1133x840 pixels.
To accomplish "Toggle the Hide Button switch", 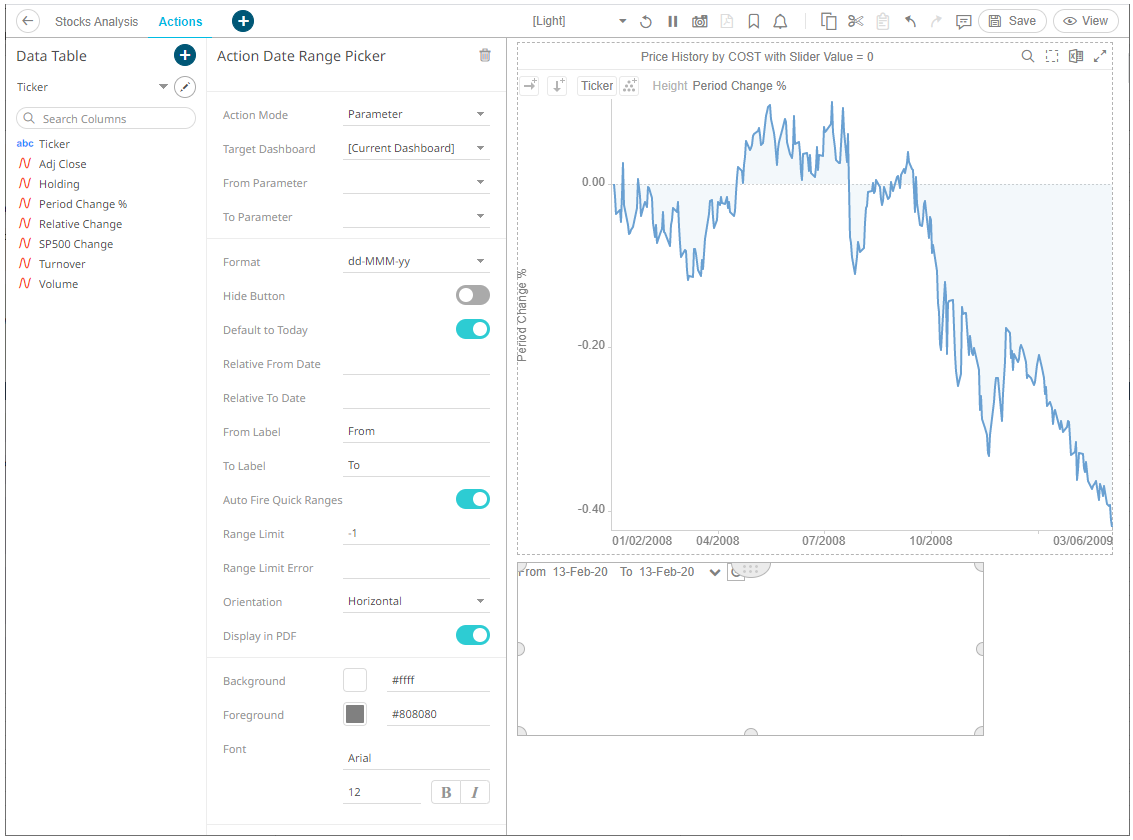I will 472,295.
